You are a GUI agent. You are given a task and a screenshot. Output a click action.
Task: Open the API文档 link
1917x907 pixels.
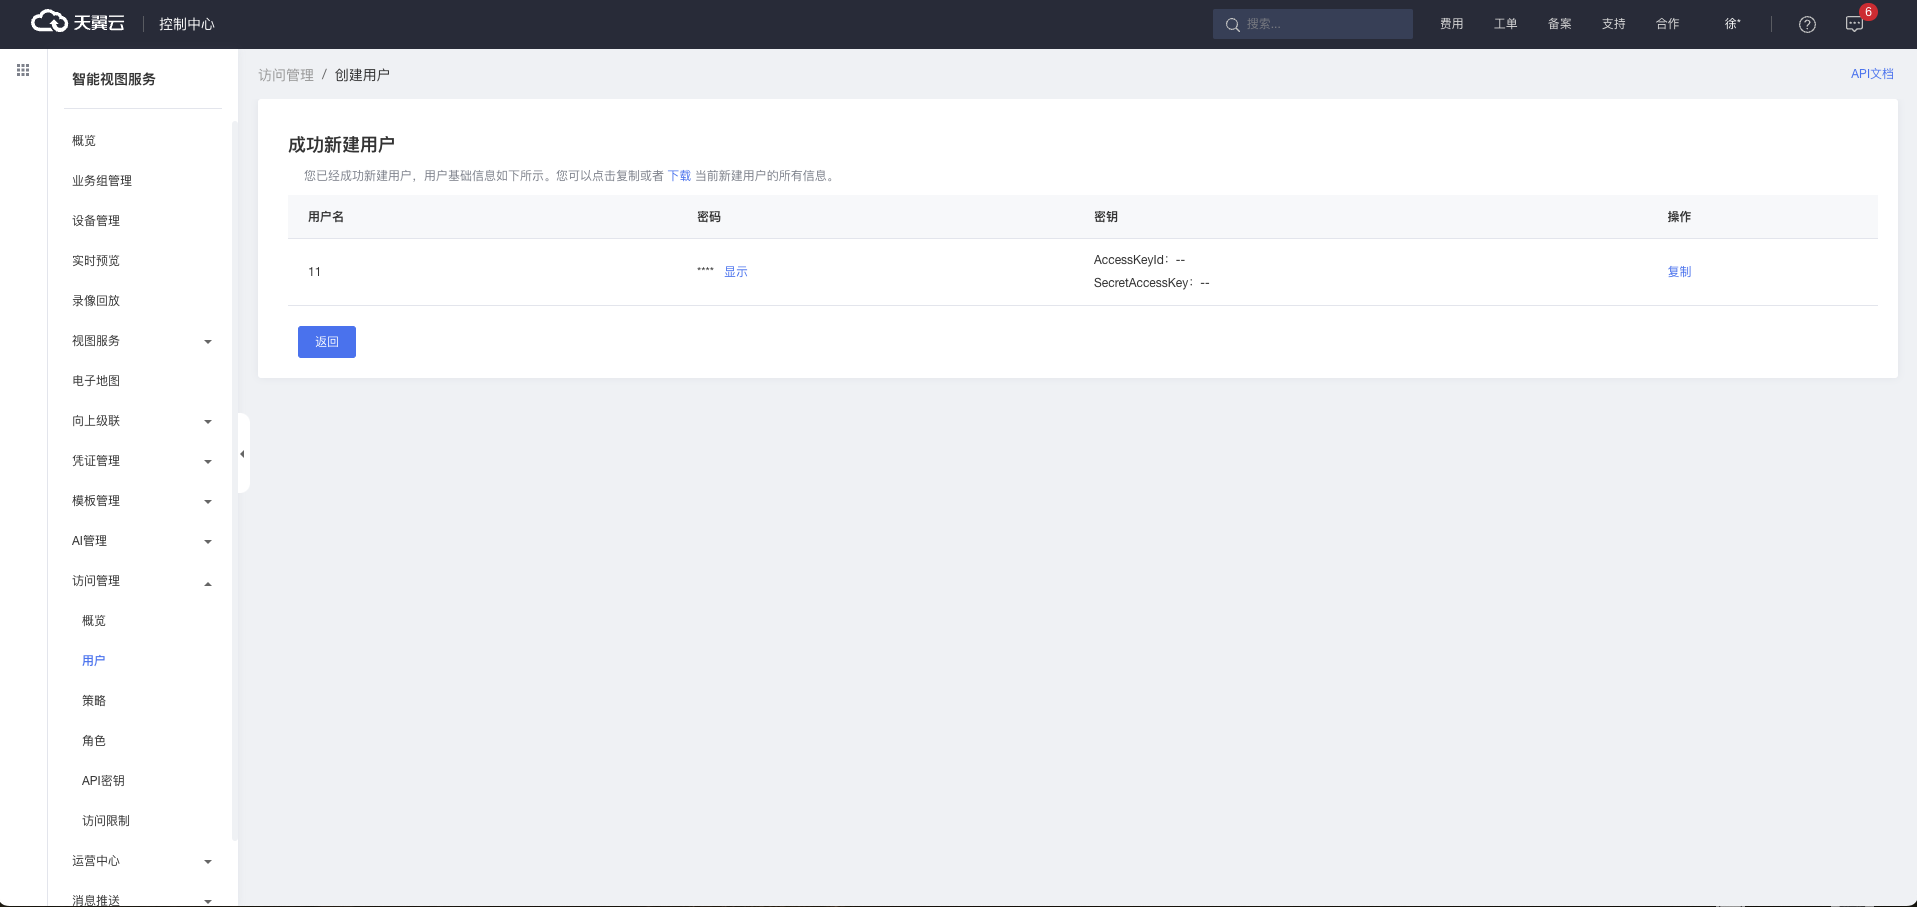[1871, 74]
